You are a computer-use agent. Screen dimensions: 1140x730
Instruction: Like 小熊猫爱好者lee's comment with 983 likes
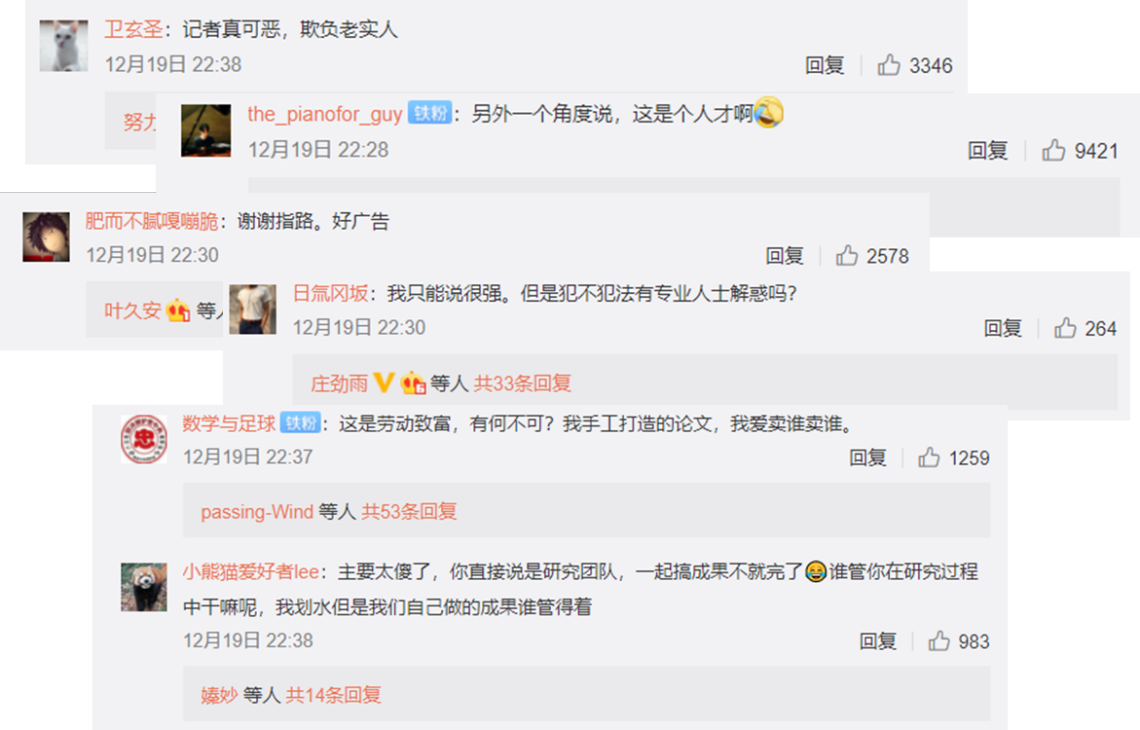click(939, 641)
